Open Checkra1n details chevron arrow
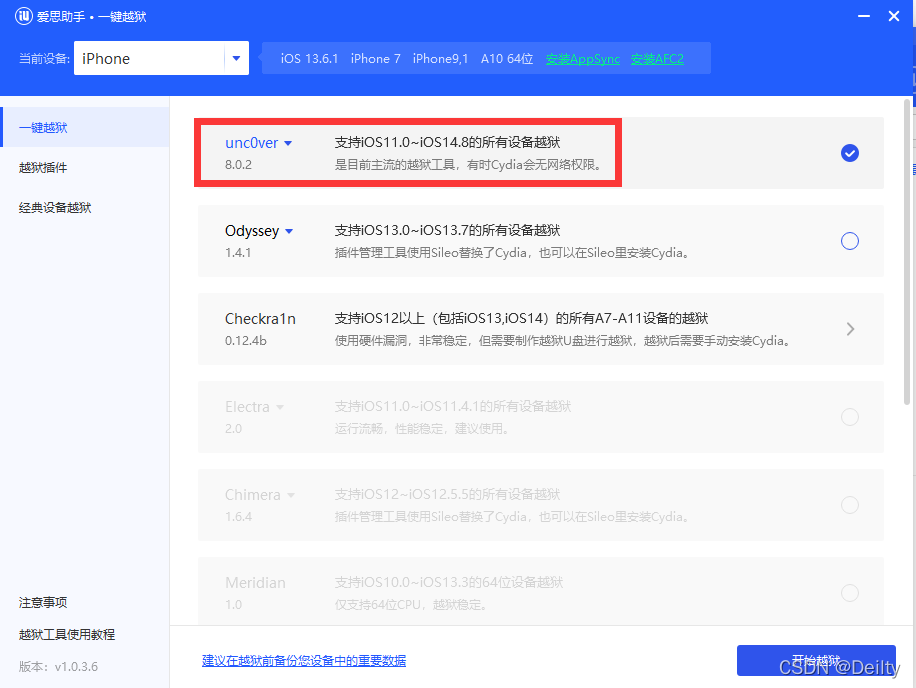The width and height of the screenshot is (916, 688). [x=851, y=329]
